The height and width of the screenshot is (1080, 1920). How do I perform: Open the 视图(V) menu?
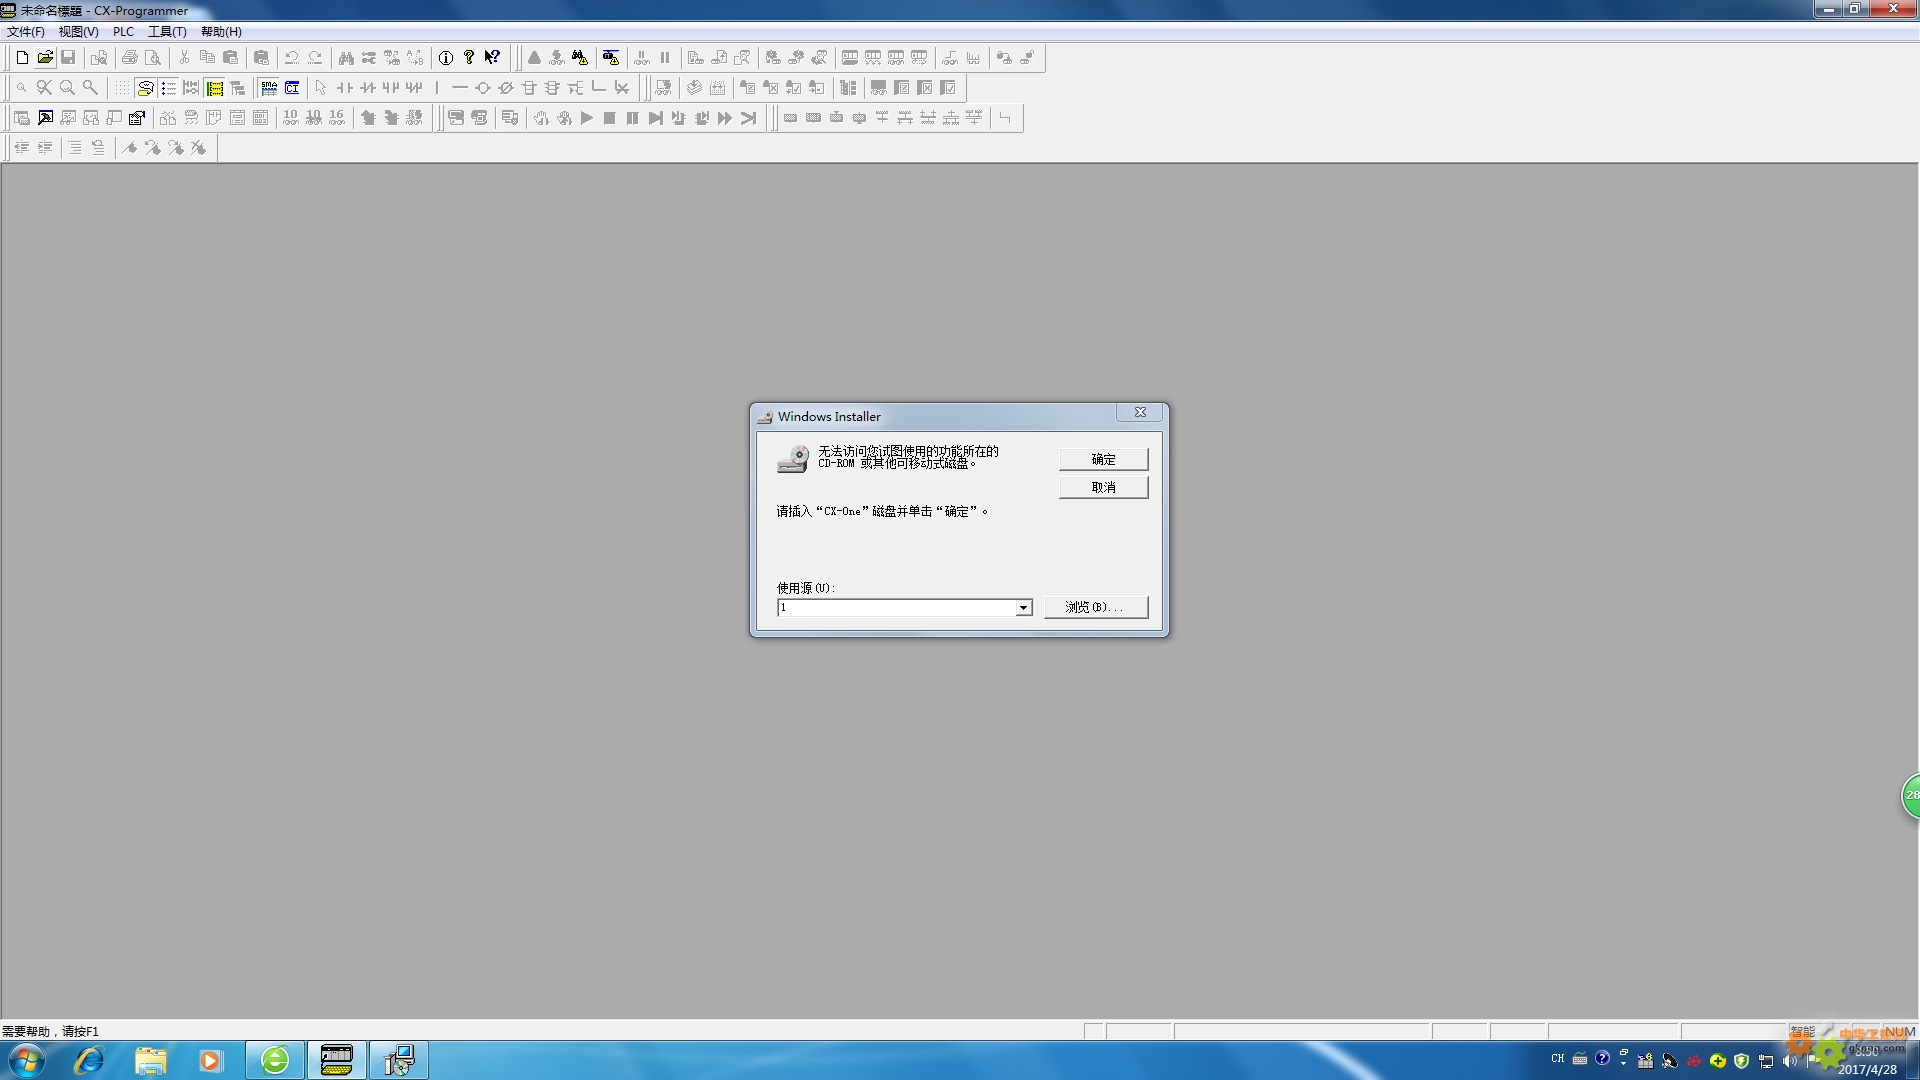click(x=78, y=31)
